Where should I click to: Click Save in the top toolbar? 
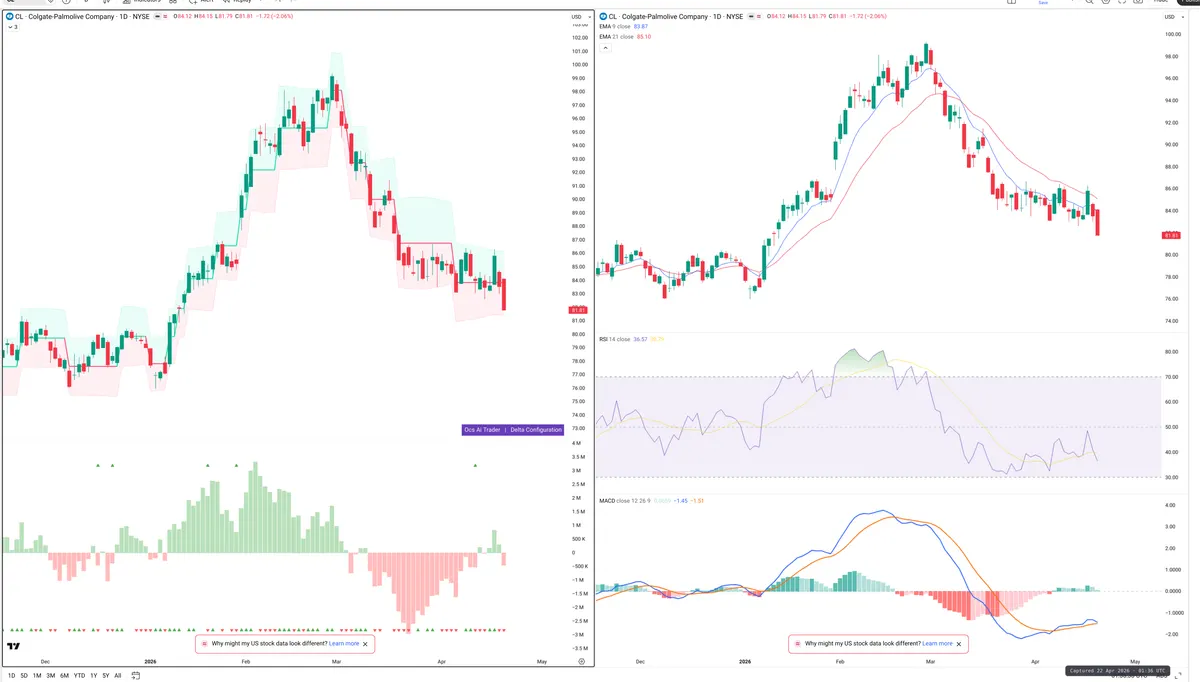pos(1044,3)
